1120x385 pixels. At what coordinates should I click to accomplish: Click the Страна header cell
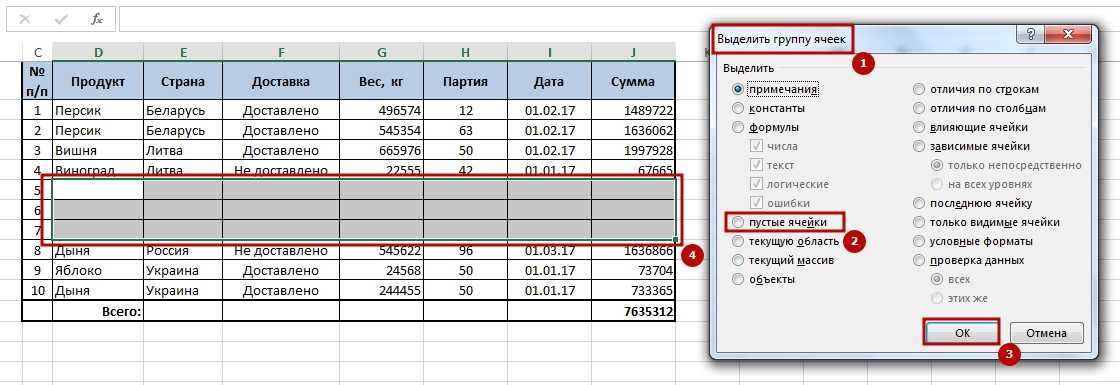coord(184,81)
